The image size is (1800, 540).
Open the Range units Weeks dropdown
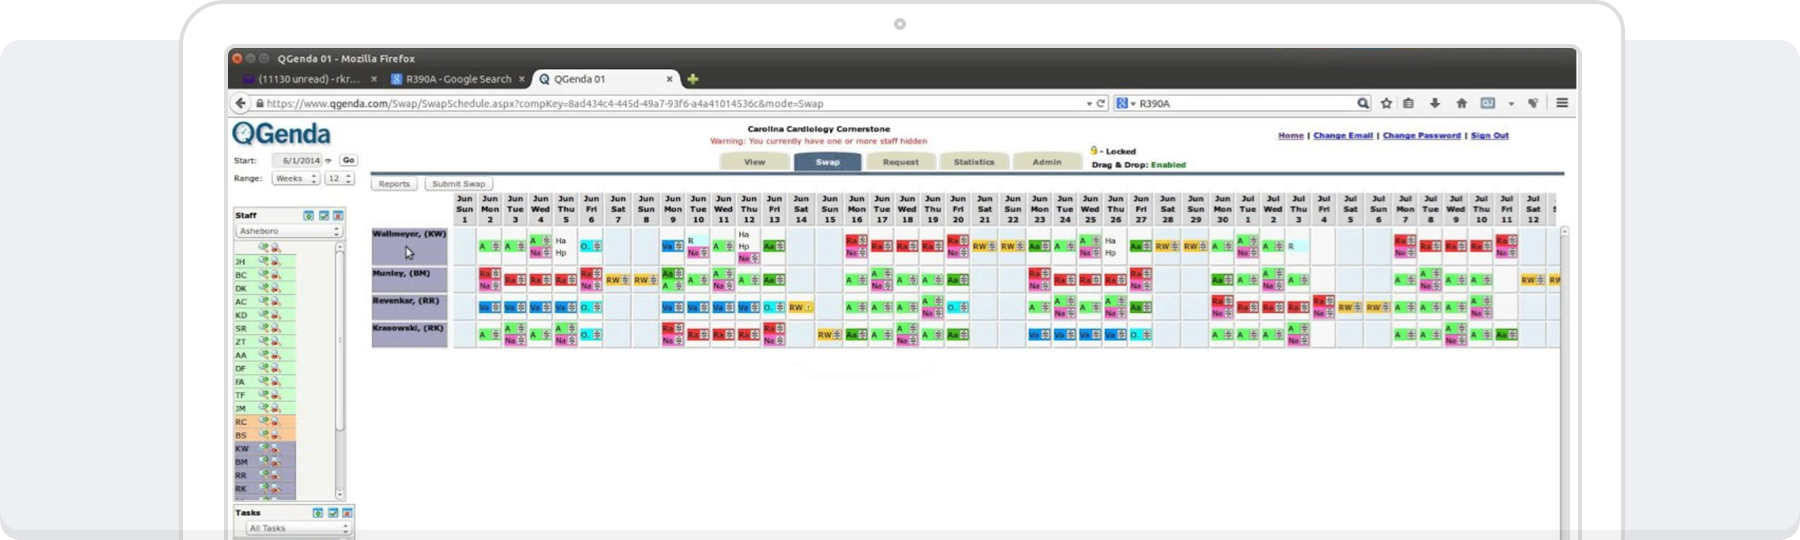click(295, 178)
